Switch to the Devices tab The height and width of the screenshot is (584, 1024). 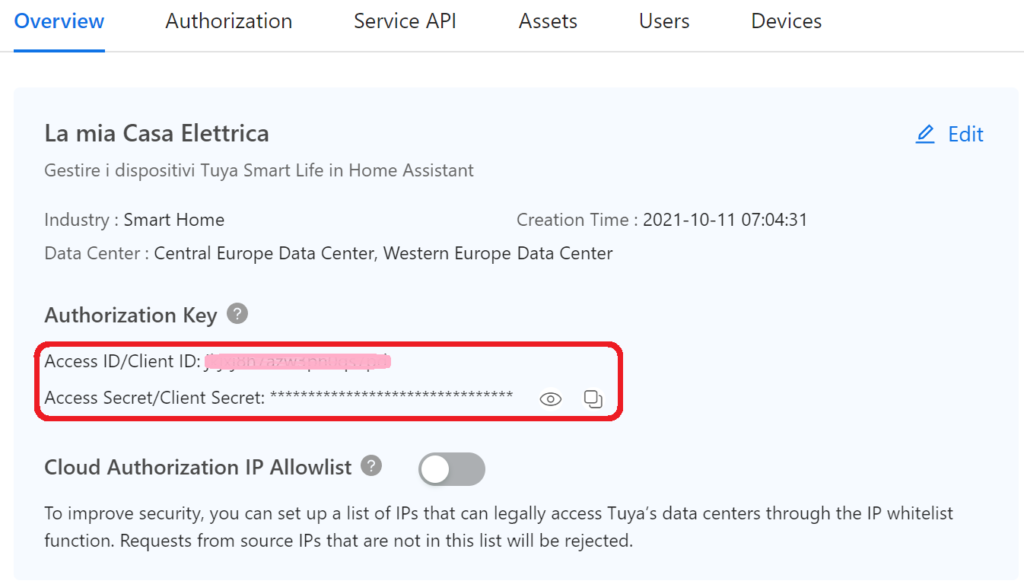click(x=786, y=21)
